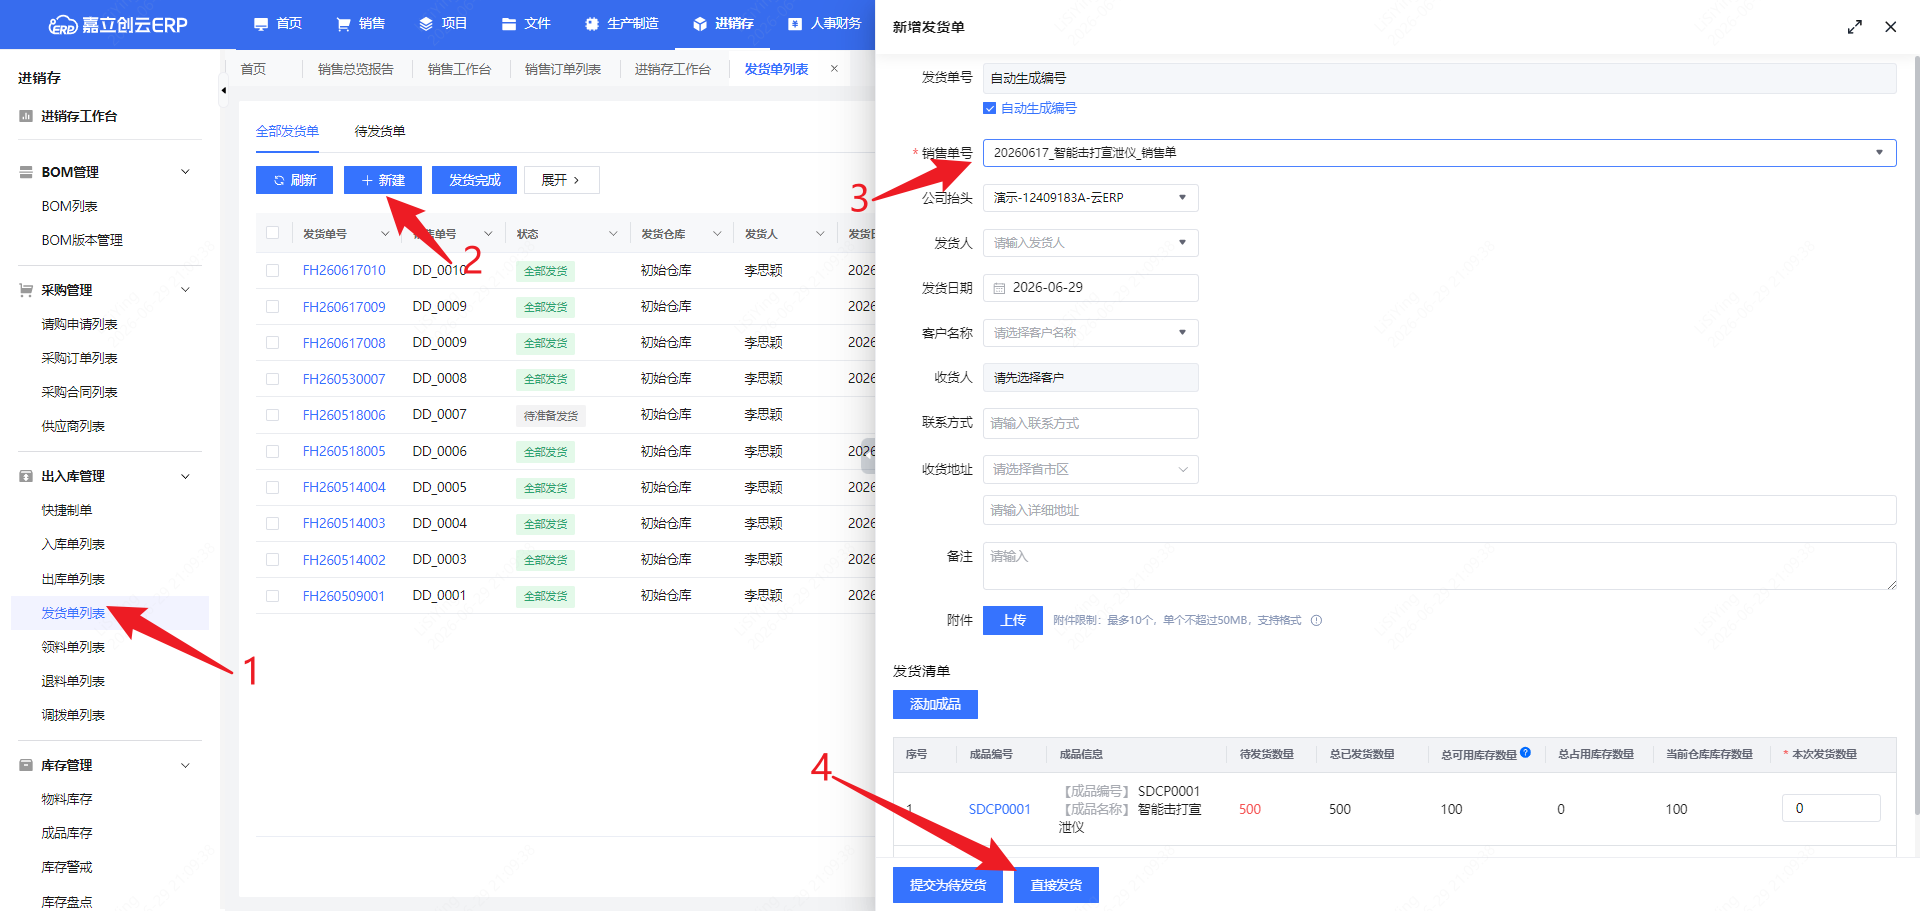Open the 公司抬头 dropdown
Viewport: 1920px width, 911px height.
click(1090, 198)
